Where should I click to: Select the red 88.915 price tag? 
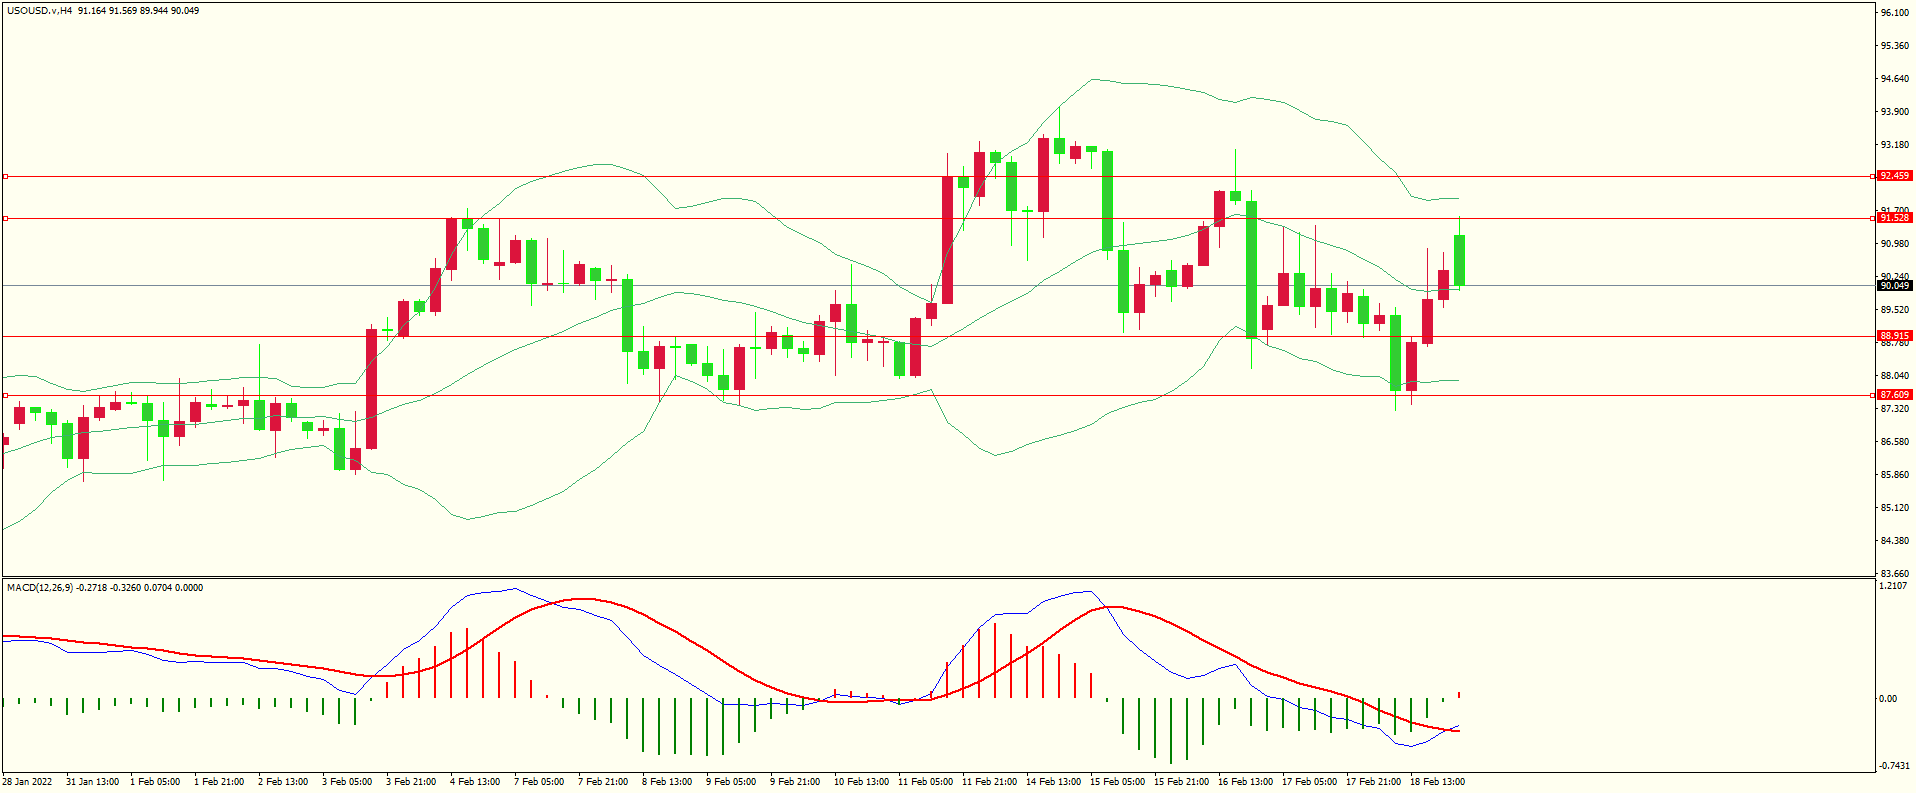tap(1894, 336)
